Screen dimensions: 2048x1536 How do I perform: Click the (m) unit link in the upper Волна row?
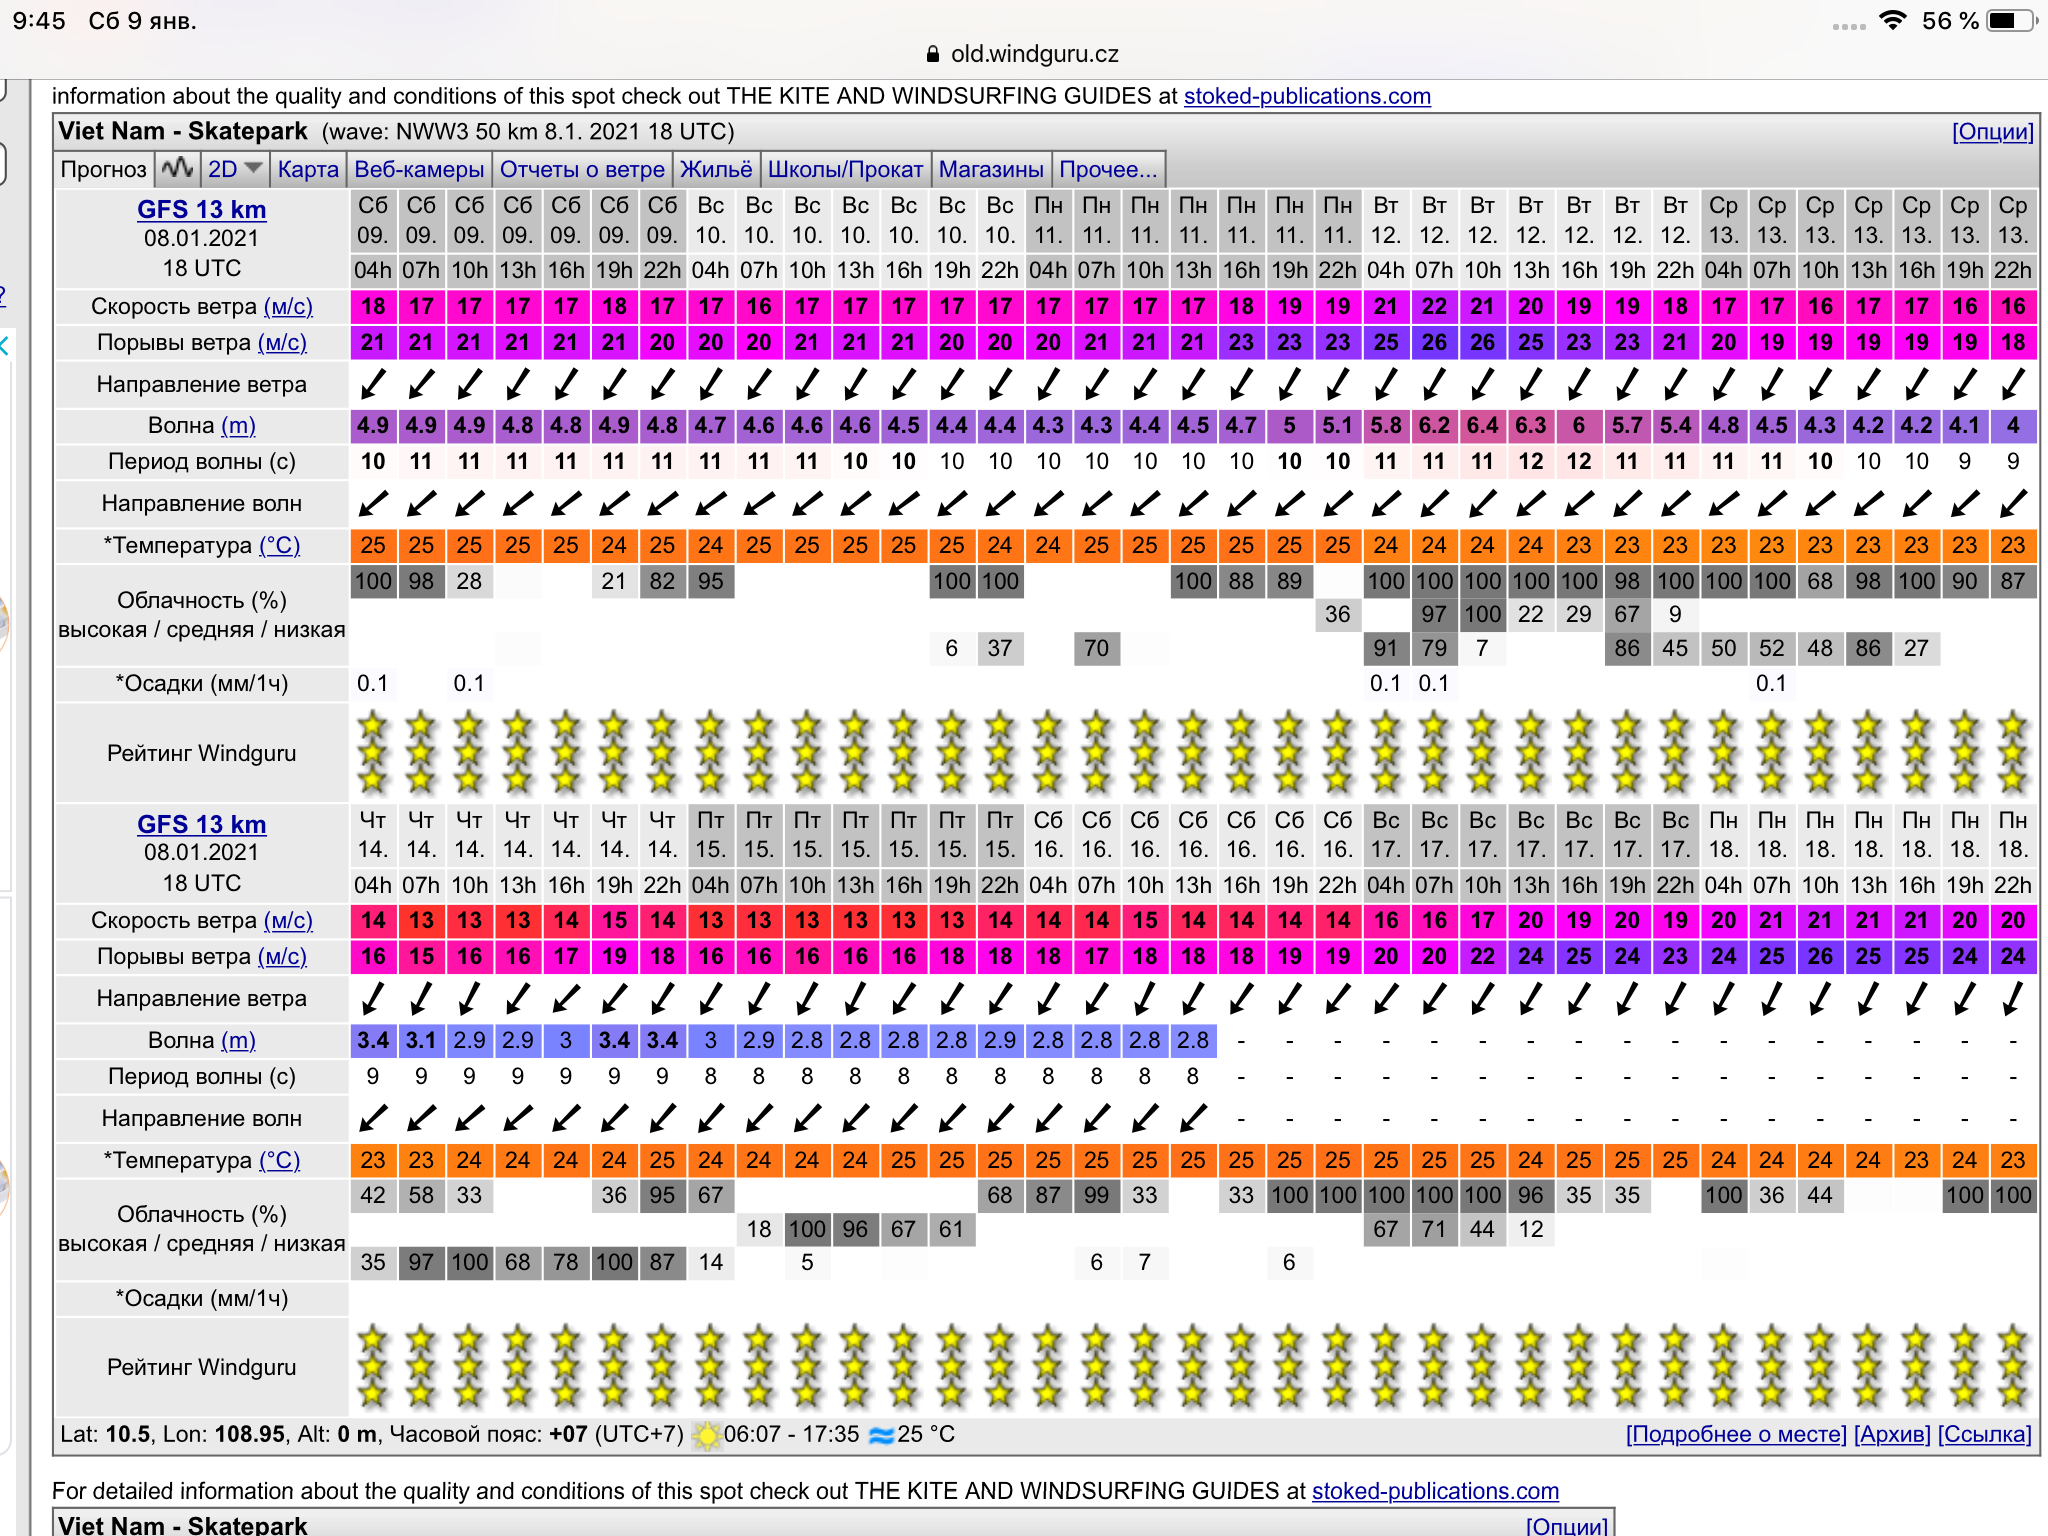click(238, 425)
